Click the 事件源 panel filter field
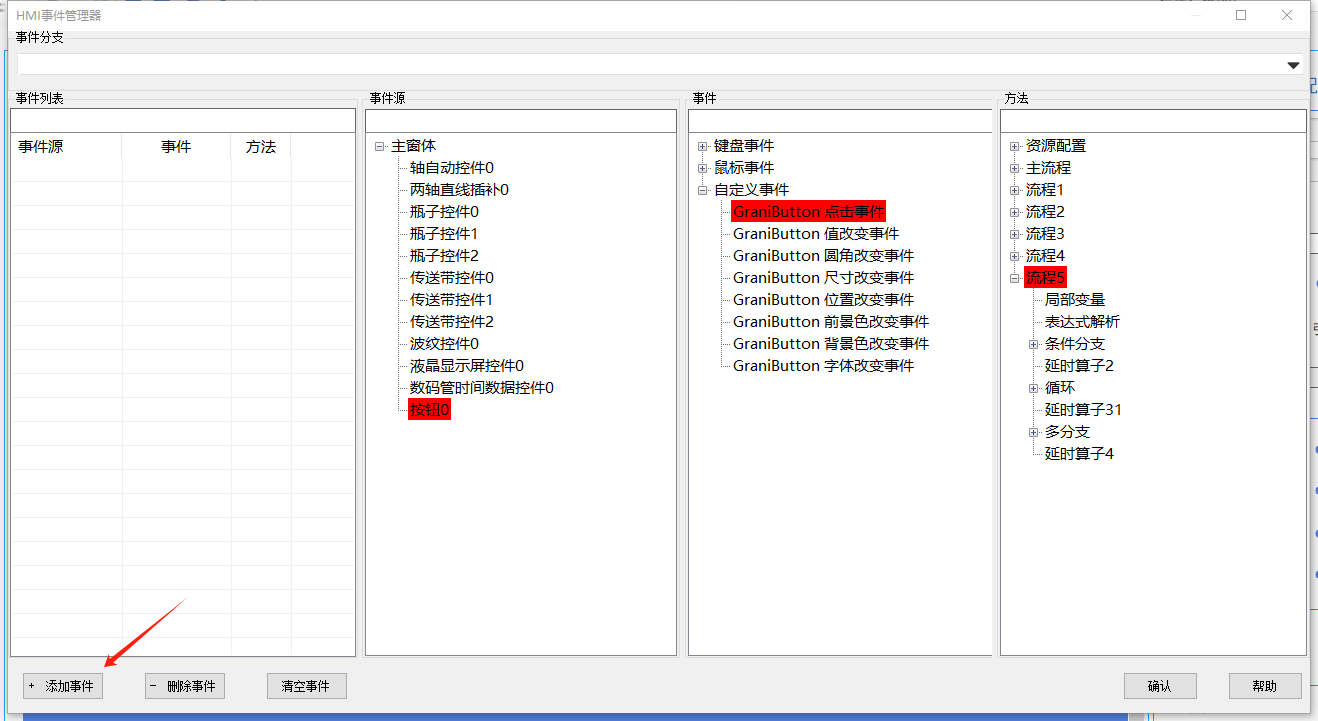 click(521, 120)
